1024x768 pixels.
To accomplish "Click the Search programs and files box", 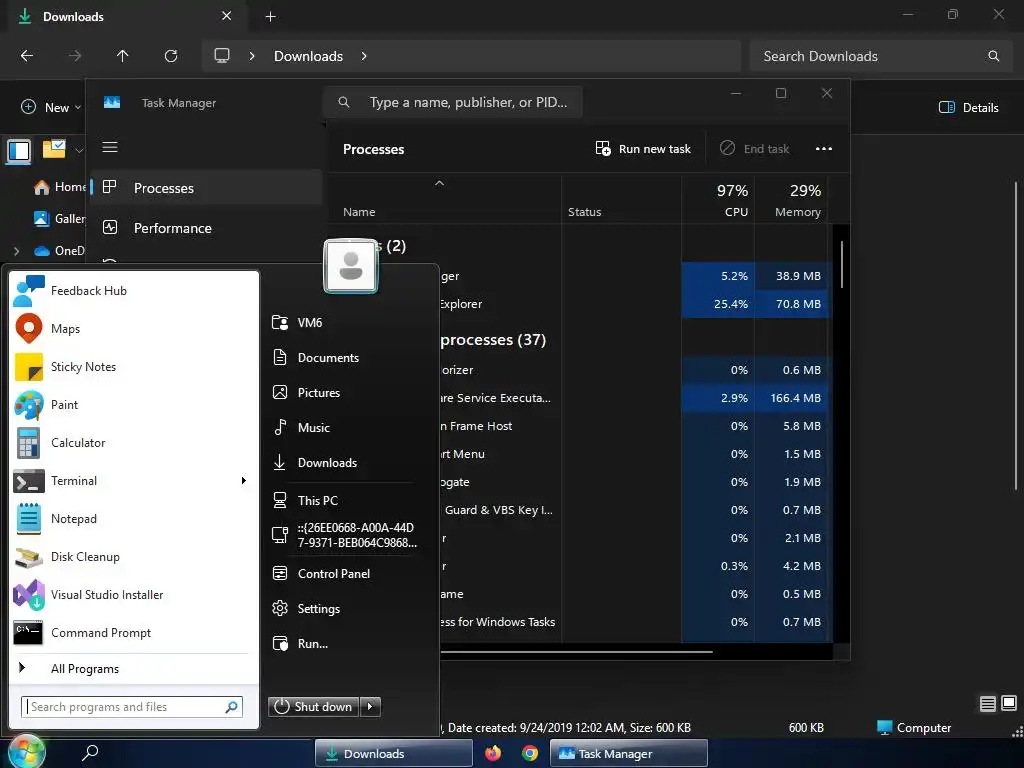I will click(x=132, y=707).
